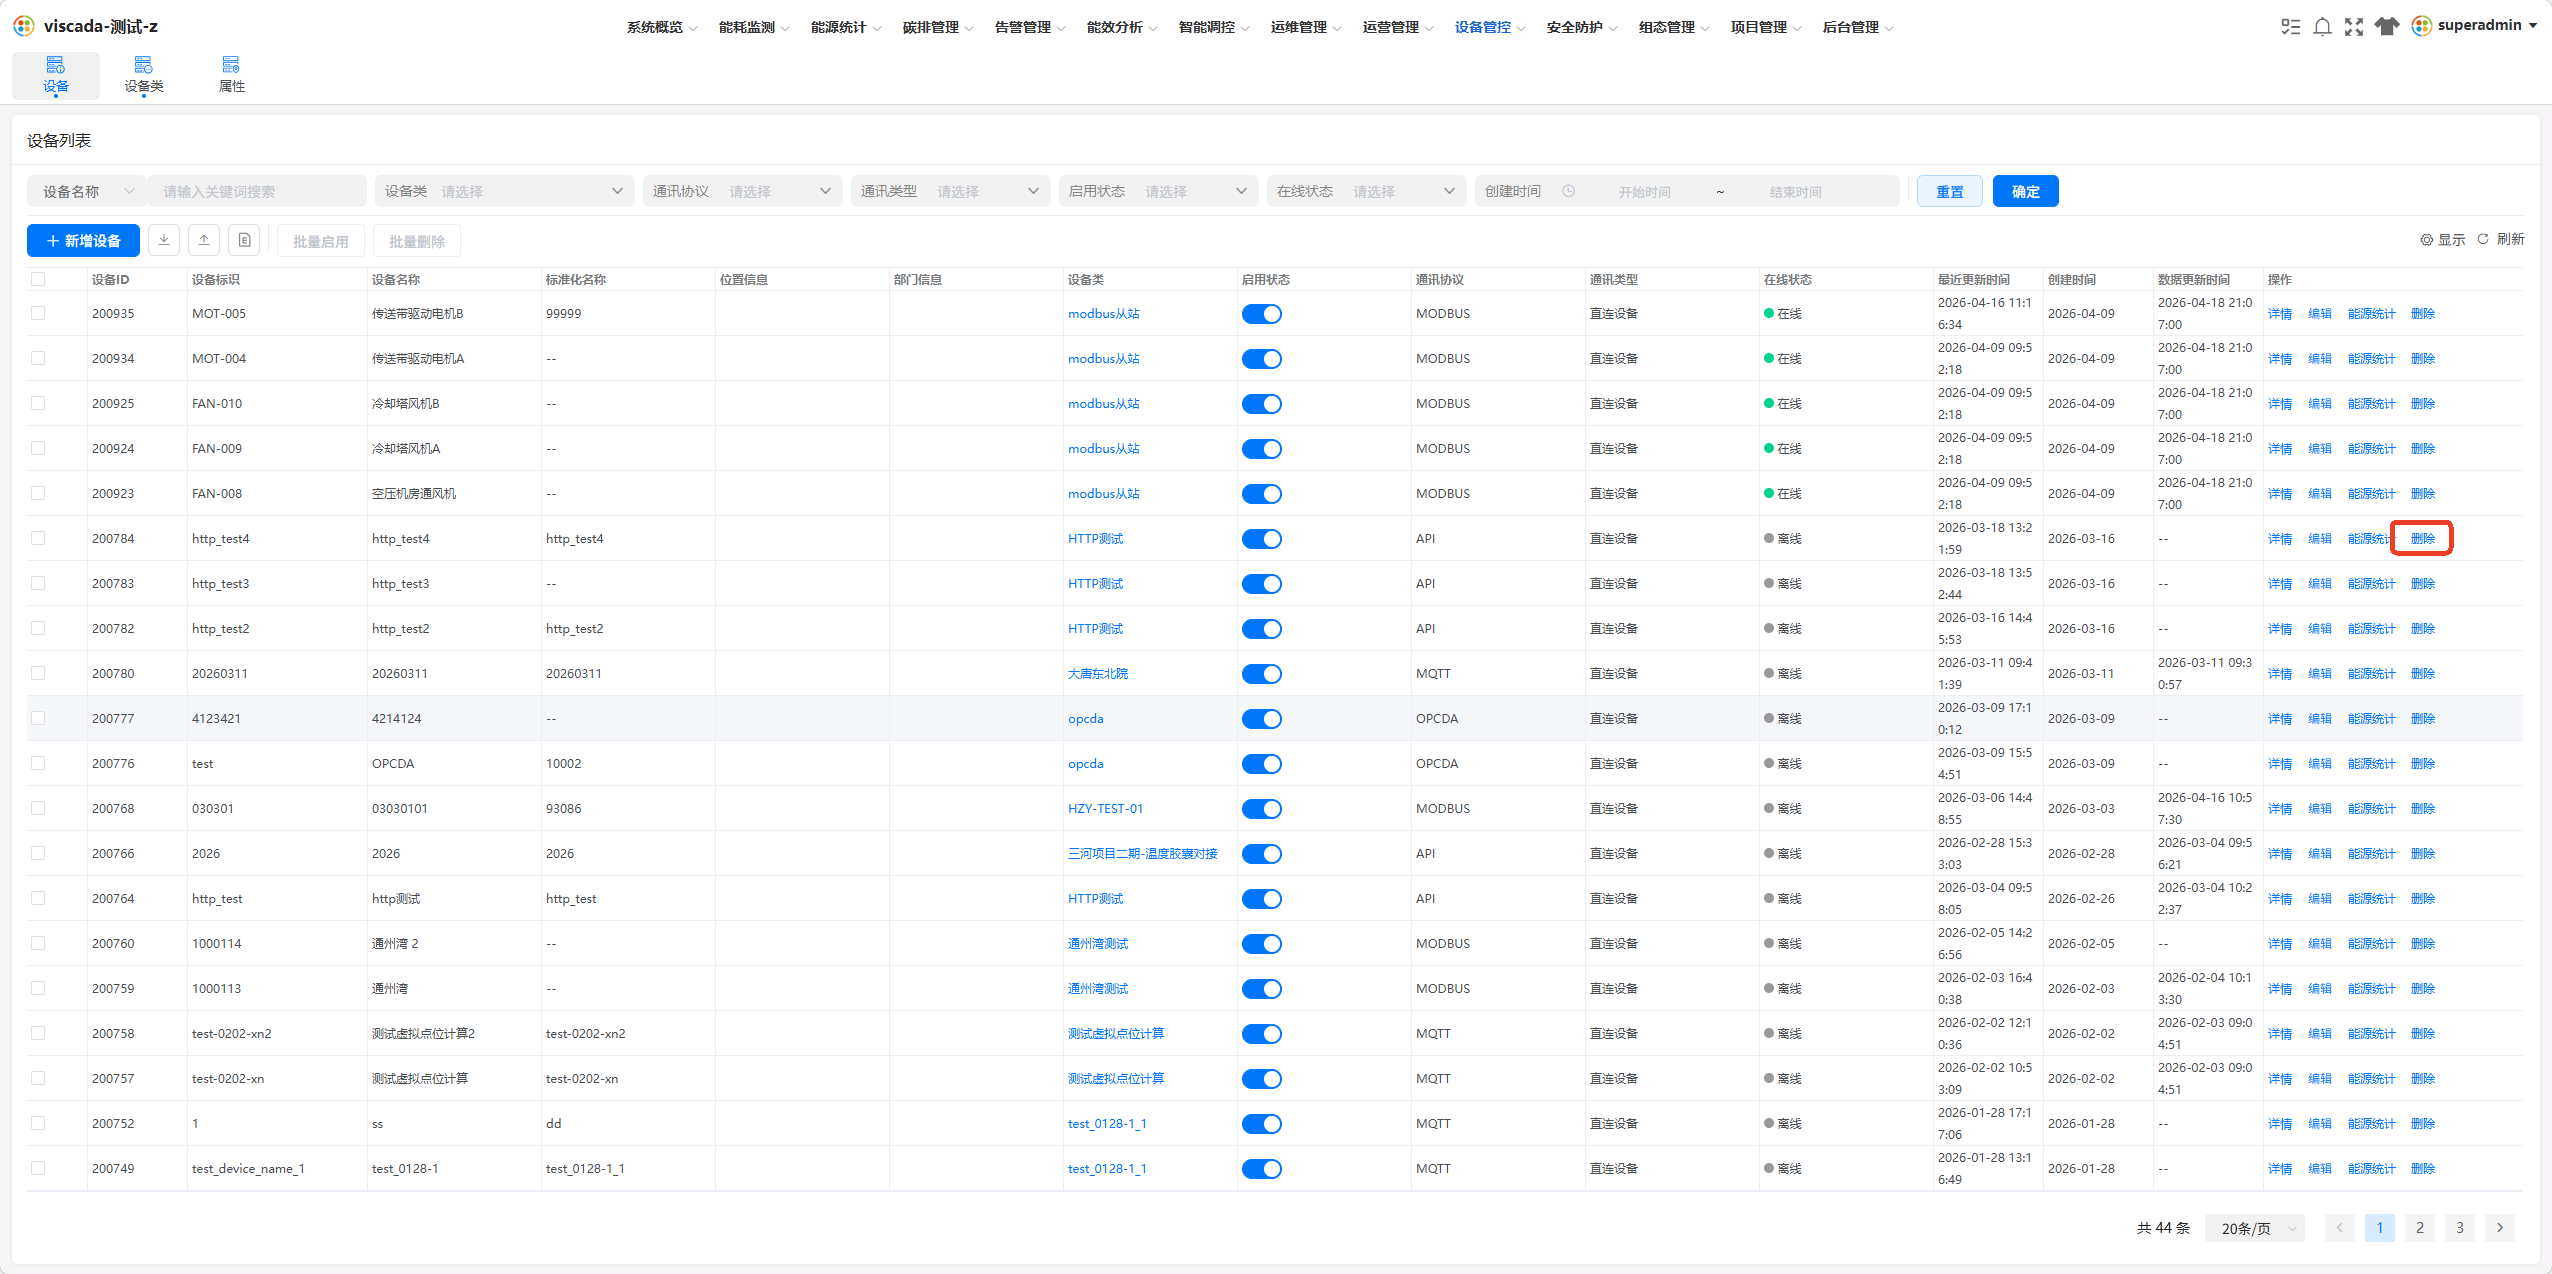Viewport: 2552px width, 1274px height.
Task: Open the 后台管理 menu
Action: point(1858,27)
